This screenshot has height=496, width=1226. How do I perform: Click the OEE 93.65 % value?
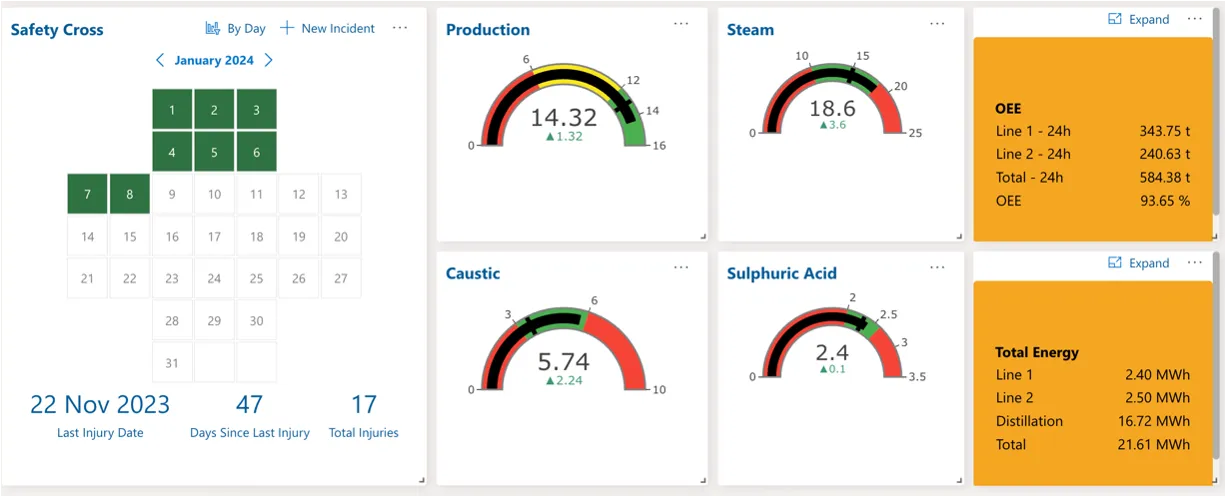tap(1165, 200)
